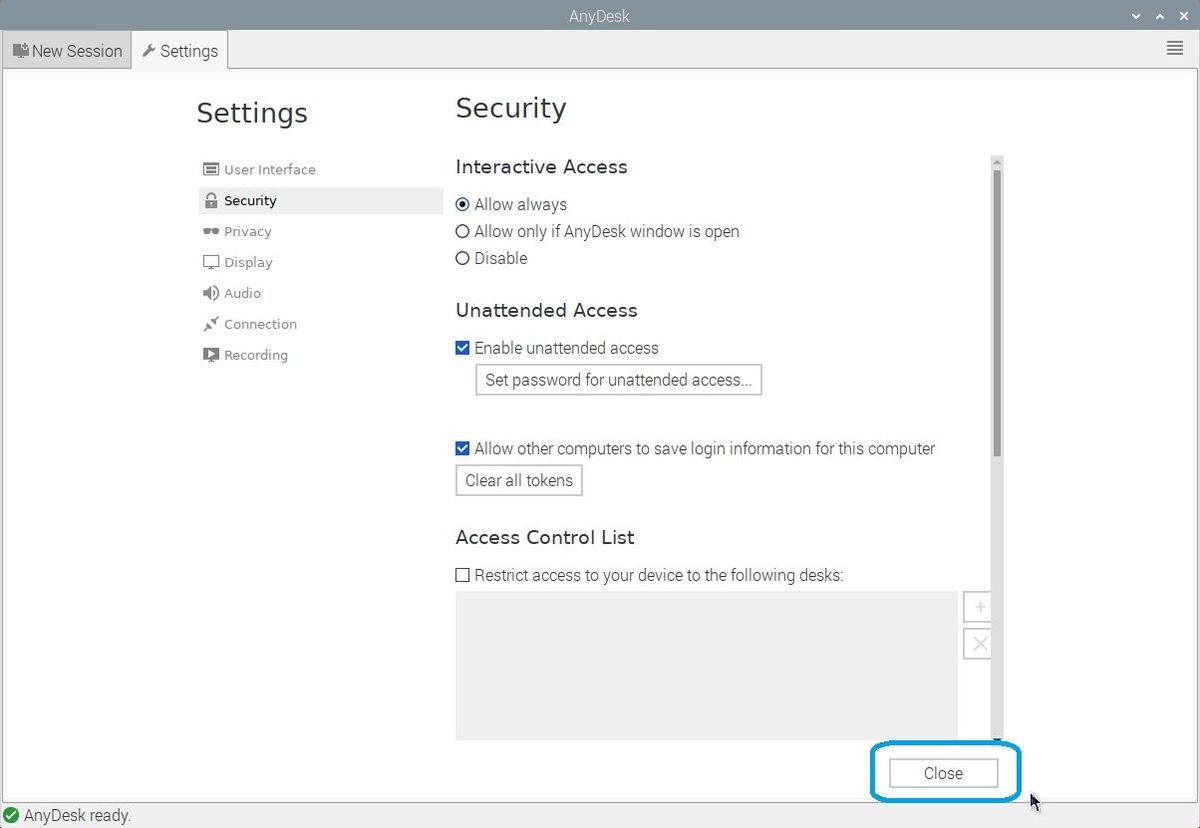This screenshot has height=828, width=1200.
Task: Click Set password for unattended access button
Action: click(618, 380)
